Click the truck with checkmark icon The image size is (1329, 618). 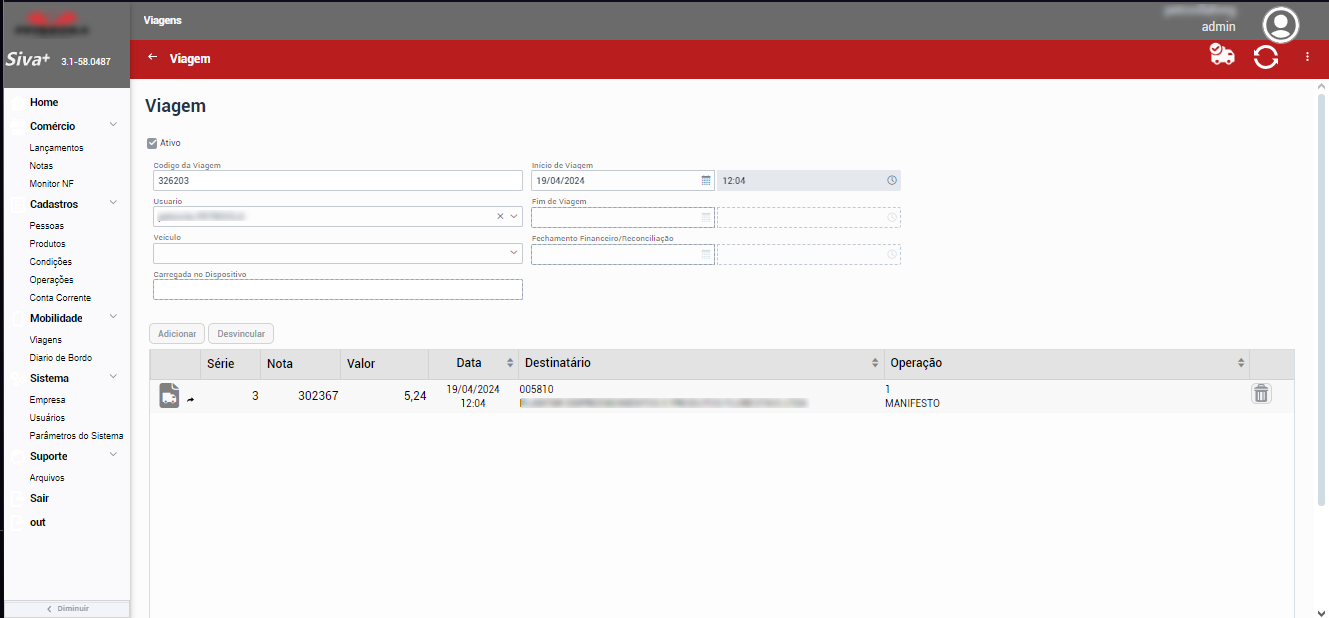(1221, 56)
